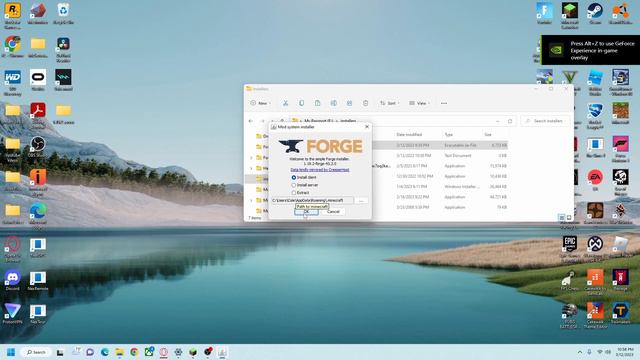
Task: Expand the address bar history dropdown
Action: 498,121
